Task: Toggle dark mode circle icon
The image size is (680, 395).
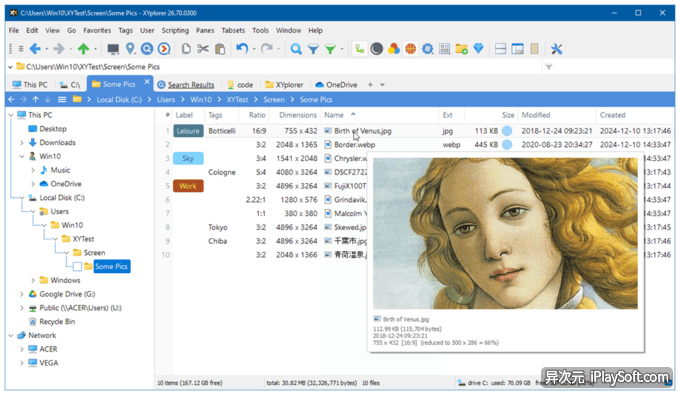Action: pos(376,49)
